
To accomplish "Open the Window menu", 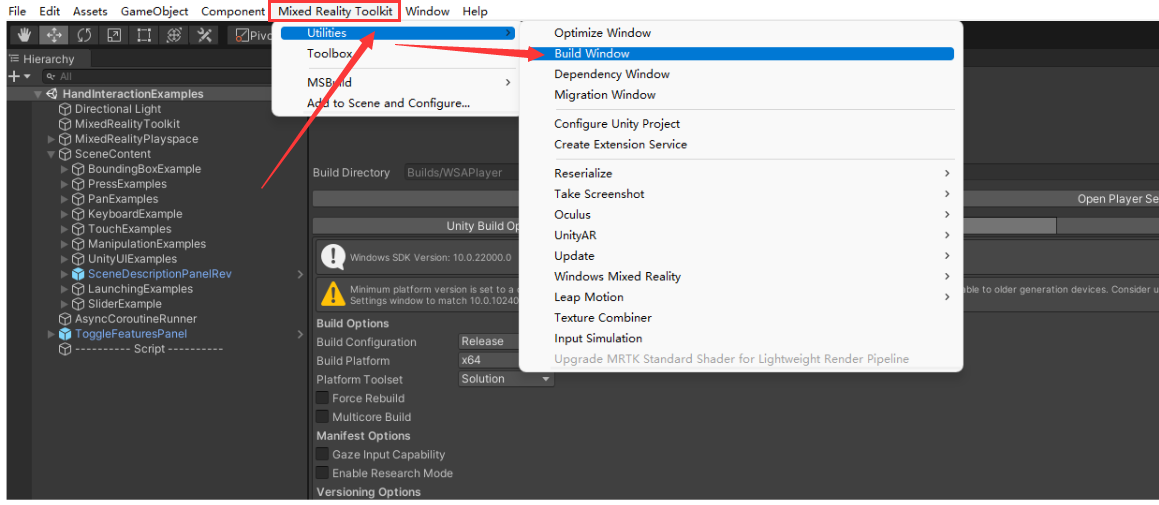I will pos(427,11).
